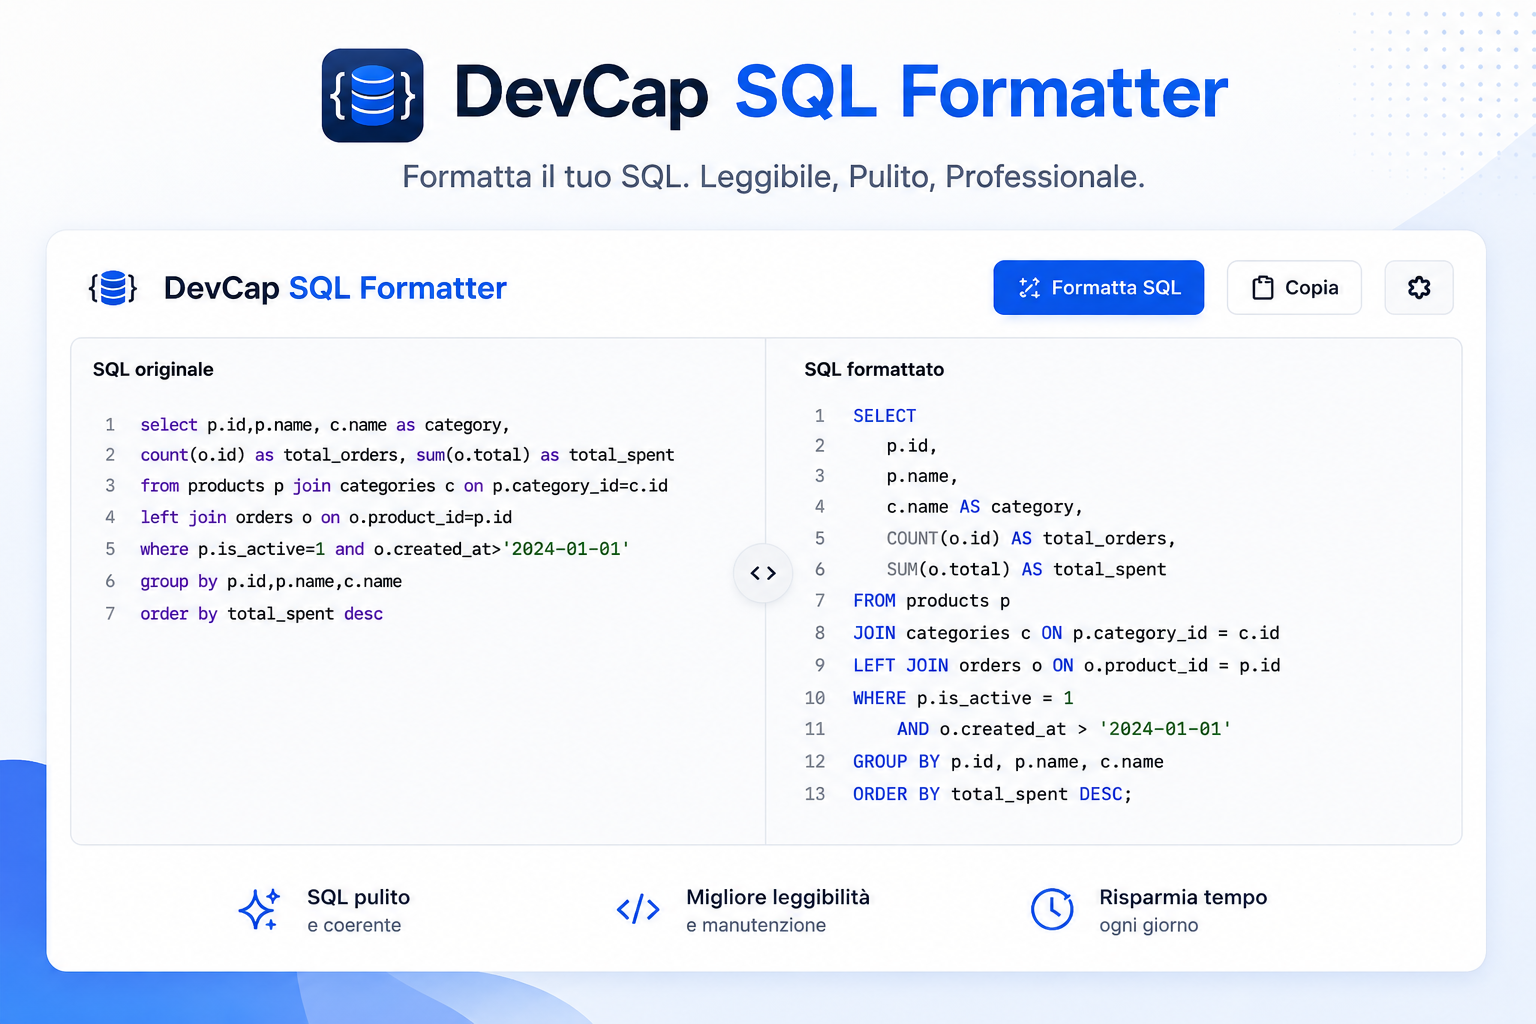Image resolution: width=1536 pixels, height=1024 pixels.
Task: Click original line 'left join orders o on'
Action: (326, 517)
